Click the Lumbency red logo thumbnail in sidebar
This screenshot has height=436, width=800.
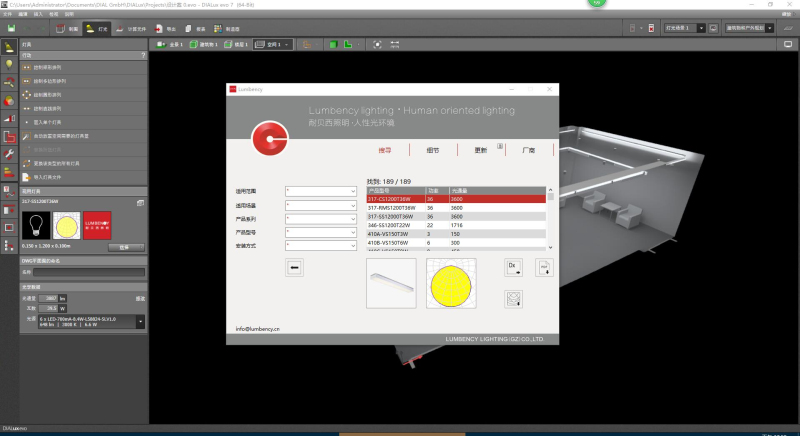[97, 225]
